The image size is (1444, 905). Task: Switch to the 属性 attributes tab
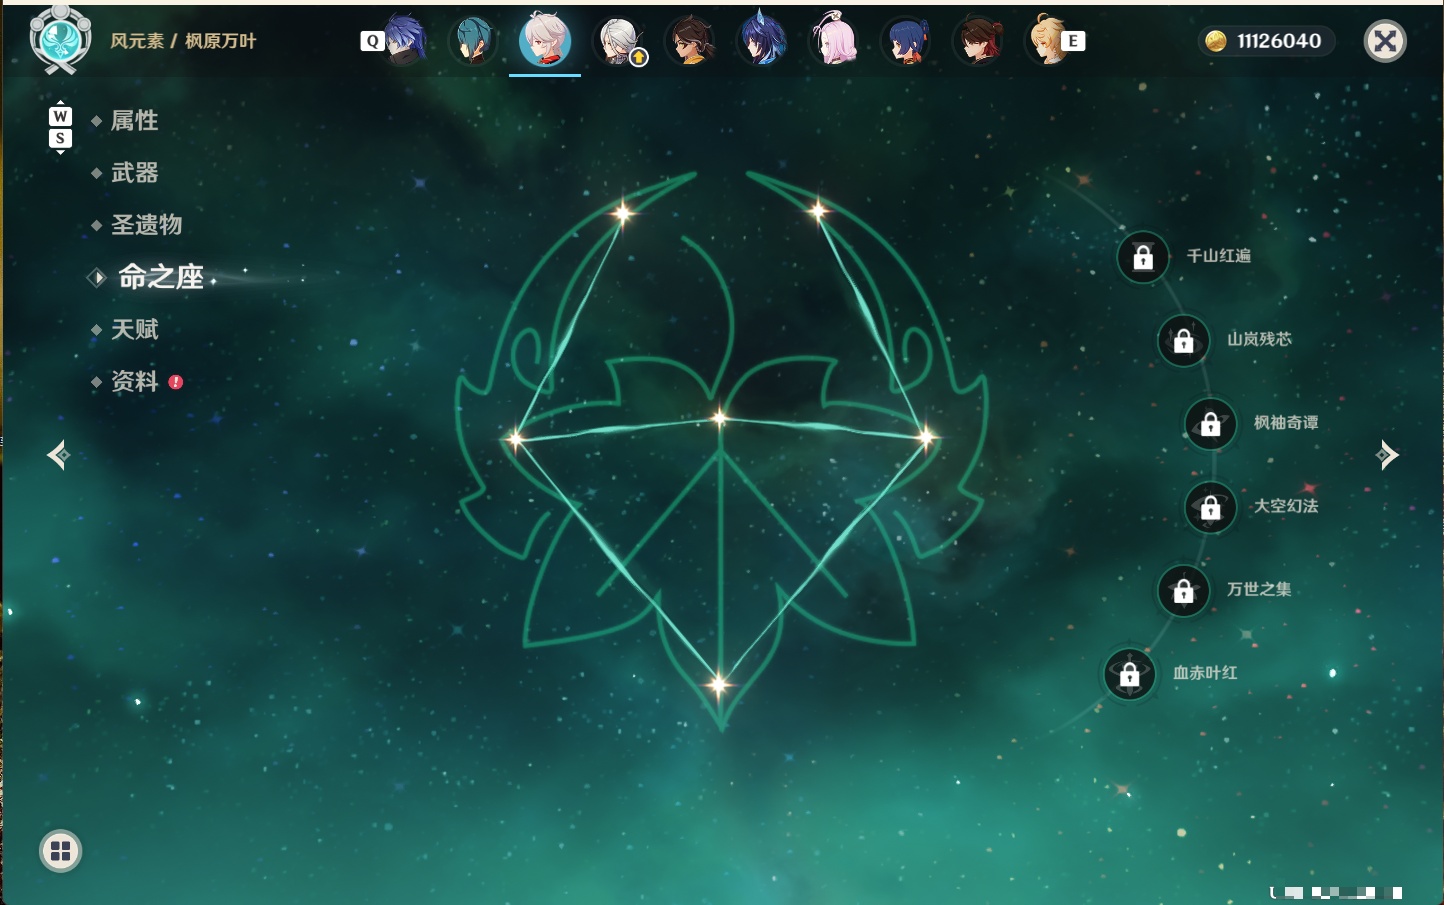click(x=134, y=121)
